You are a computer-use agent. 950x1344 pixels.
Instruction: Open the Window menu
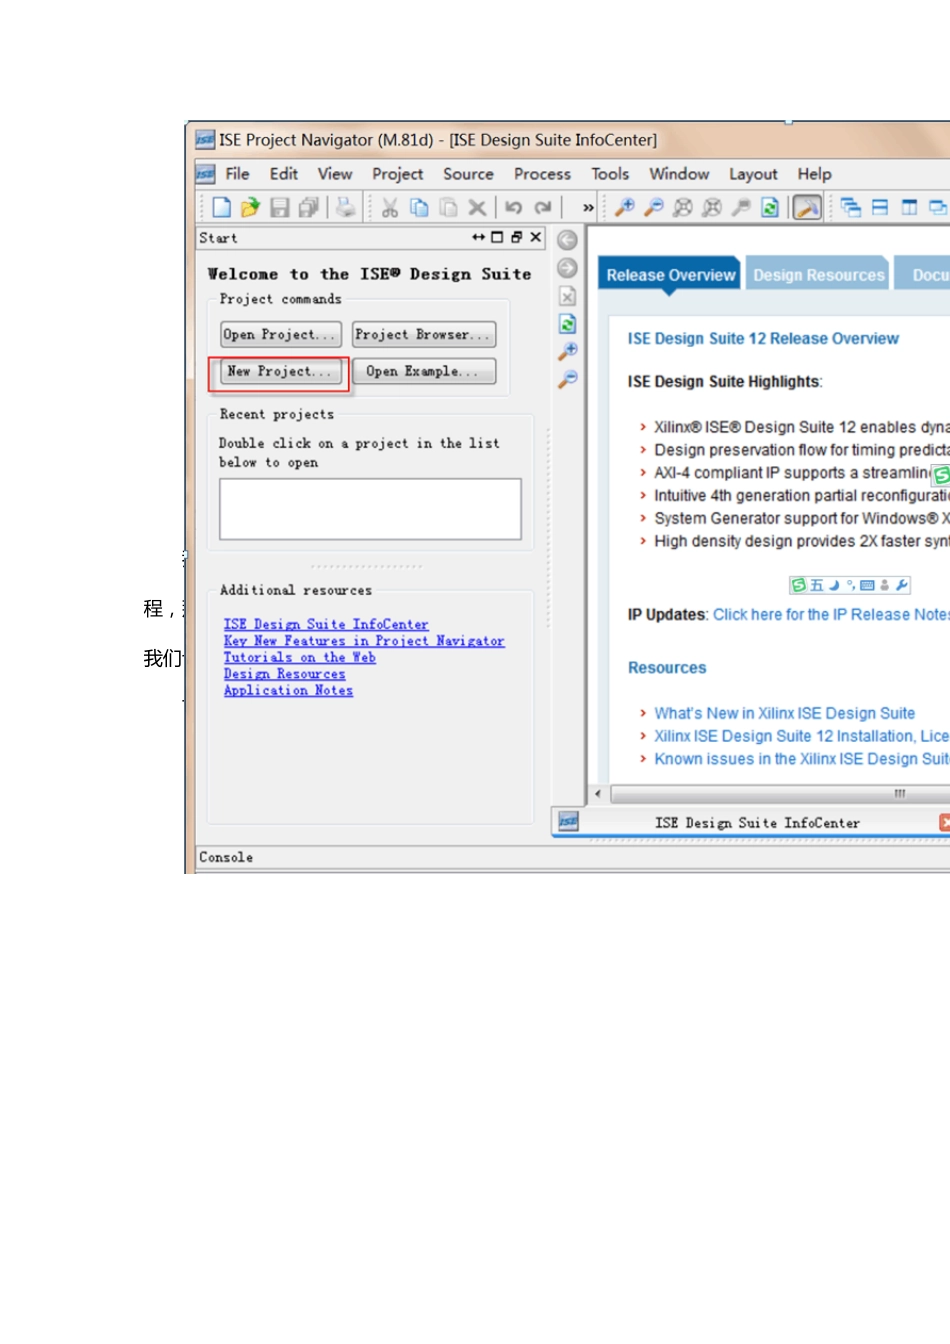click(679, 174)
